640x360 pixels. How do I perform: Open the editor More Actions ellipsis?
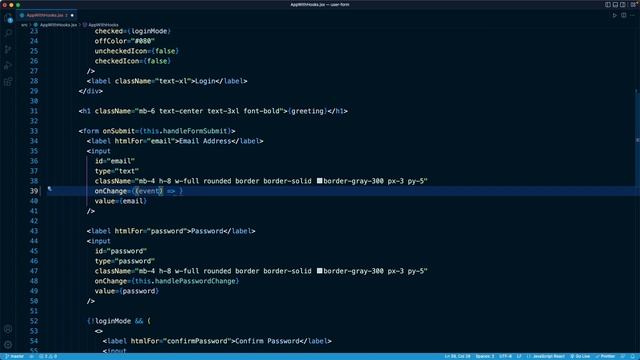[x=633, y=15]
